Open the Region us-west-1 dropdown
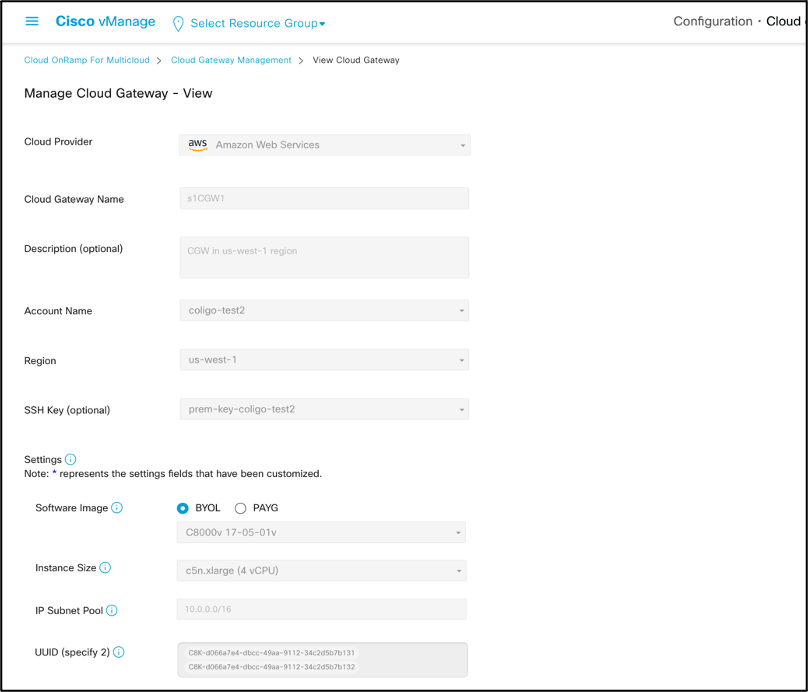This screenshot has height=692, width=808. [x=323, y=360]
